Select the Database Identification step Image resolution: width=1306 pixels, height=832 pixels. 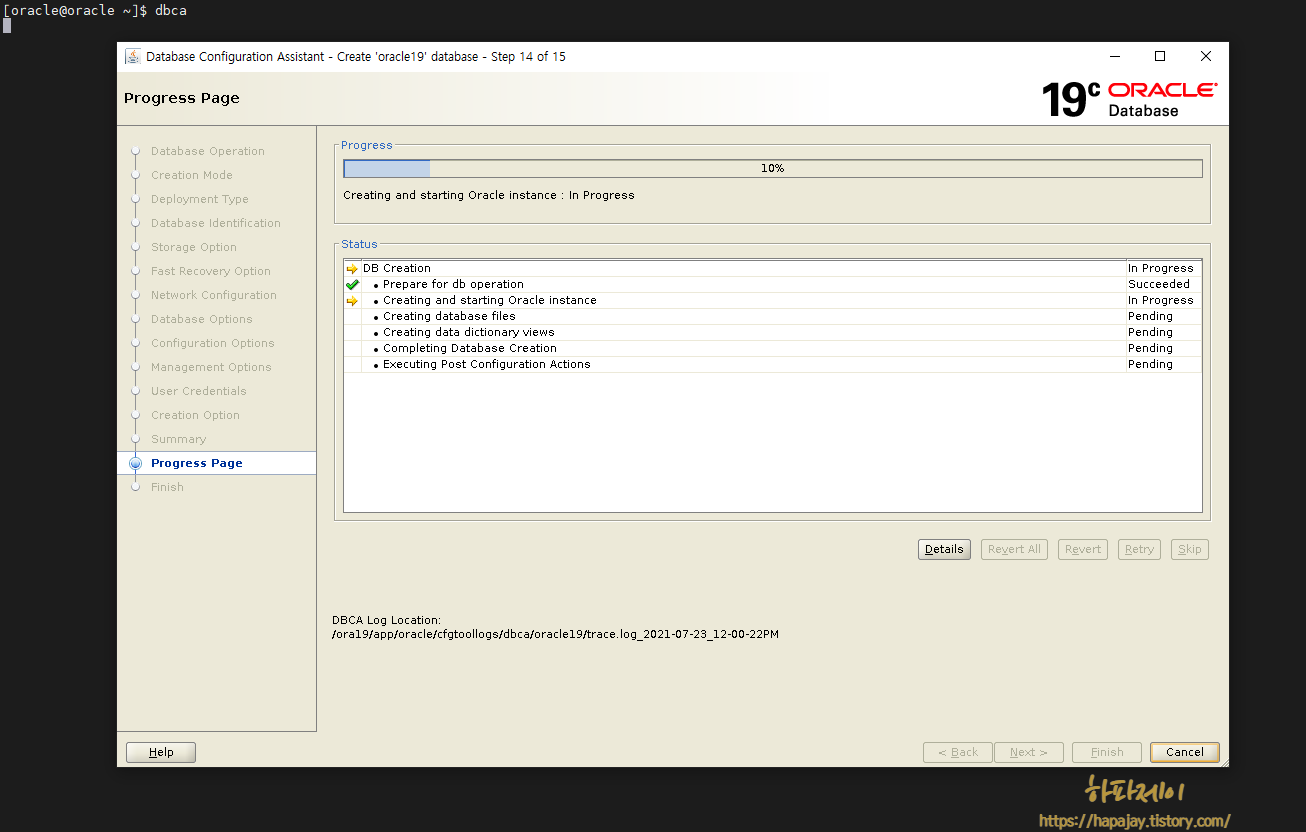pyautogui.click(x=216, y=223)
